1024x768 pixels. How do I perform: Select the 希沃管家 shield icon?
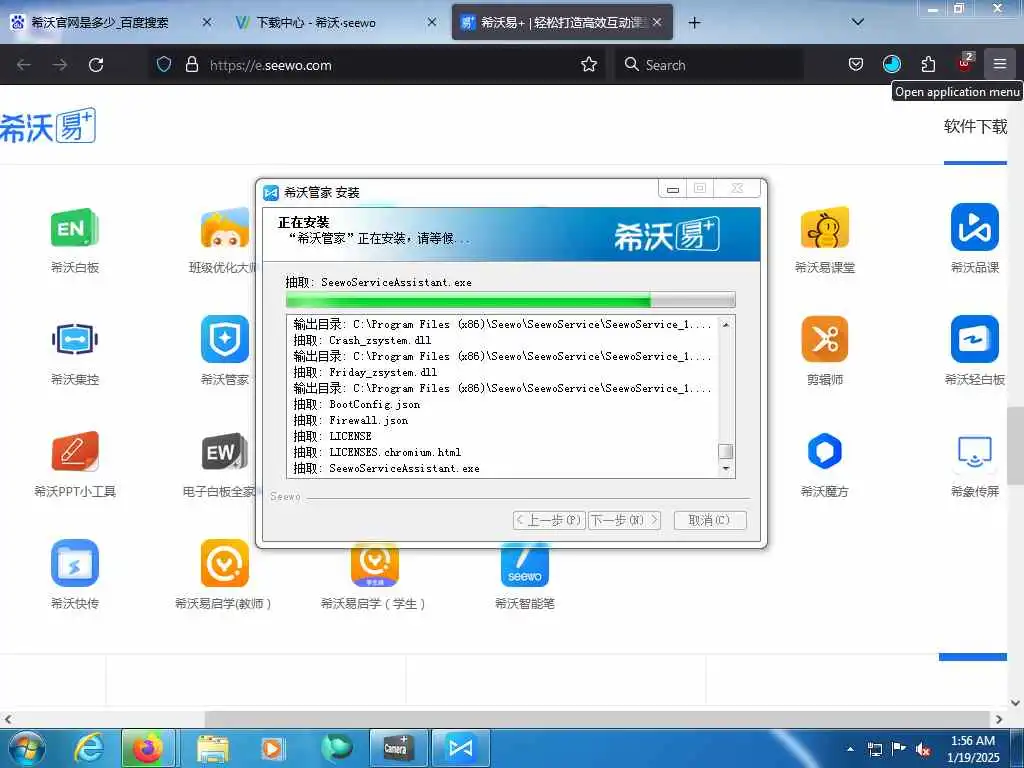point(225,339)
